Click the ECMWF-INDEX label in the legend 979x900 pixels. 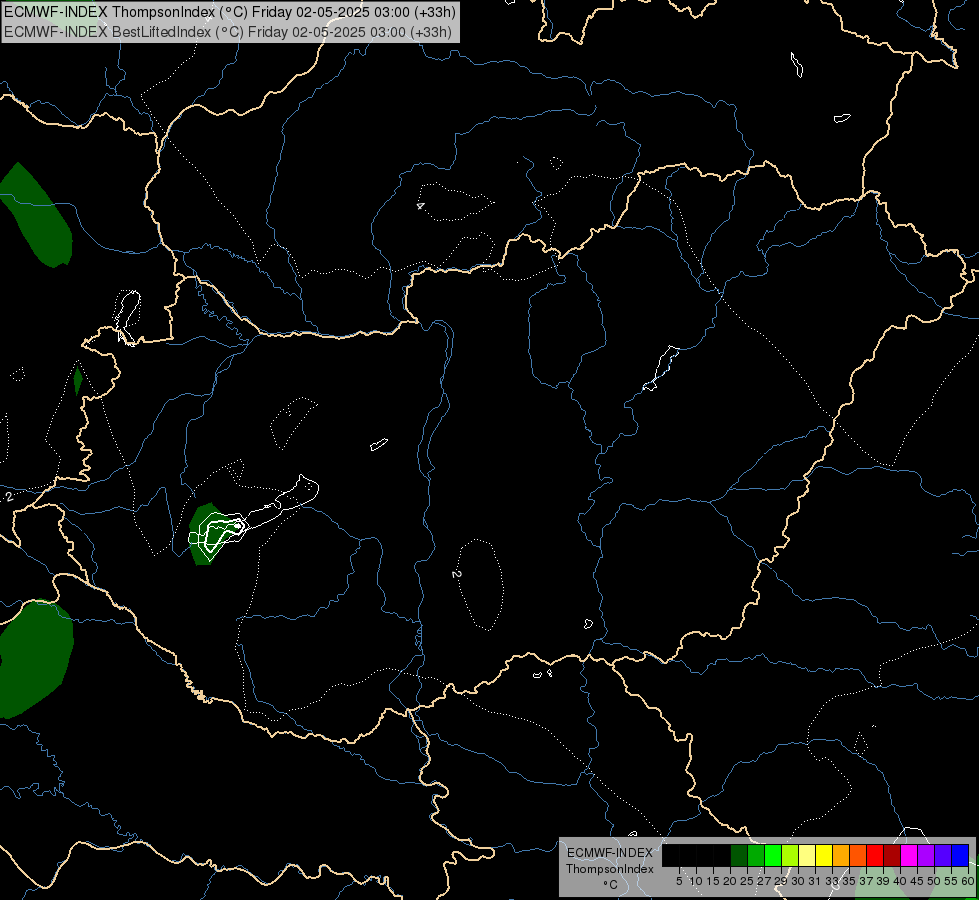click(609, 853)
